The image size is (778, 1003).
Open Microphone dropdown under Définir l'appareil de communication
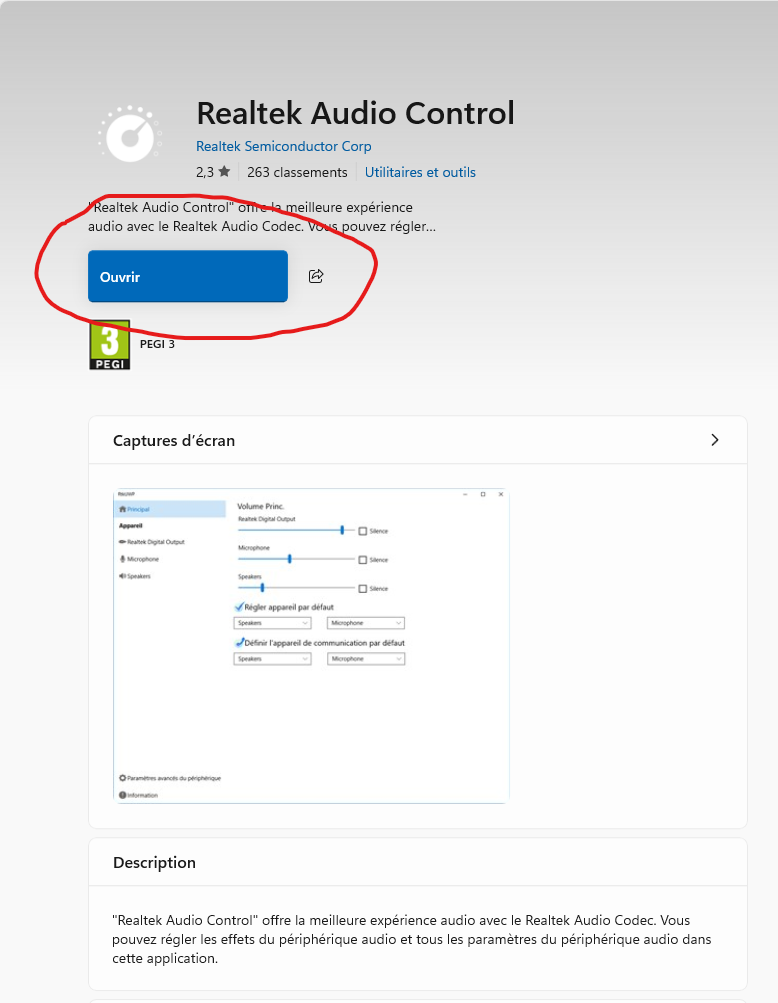pos(365,659)
